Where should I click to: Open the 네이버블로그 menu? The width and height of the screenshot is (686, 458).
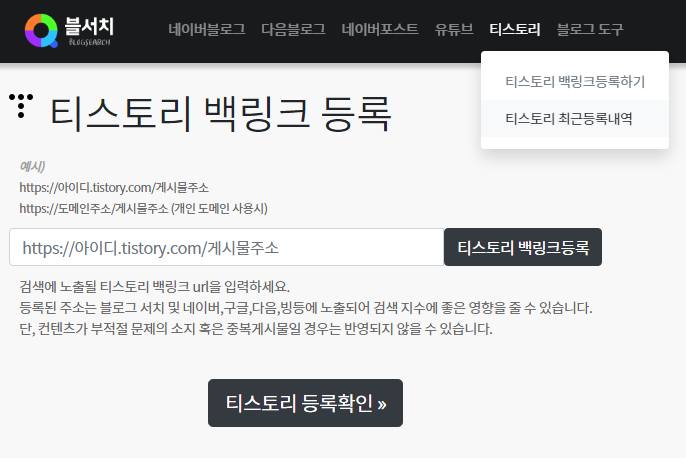207,29
